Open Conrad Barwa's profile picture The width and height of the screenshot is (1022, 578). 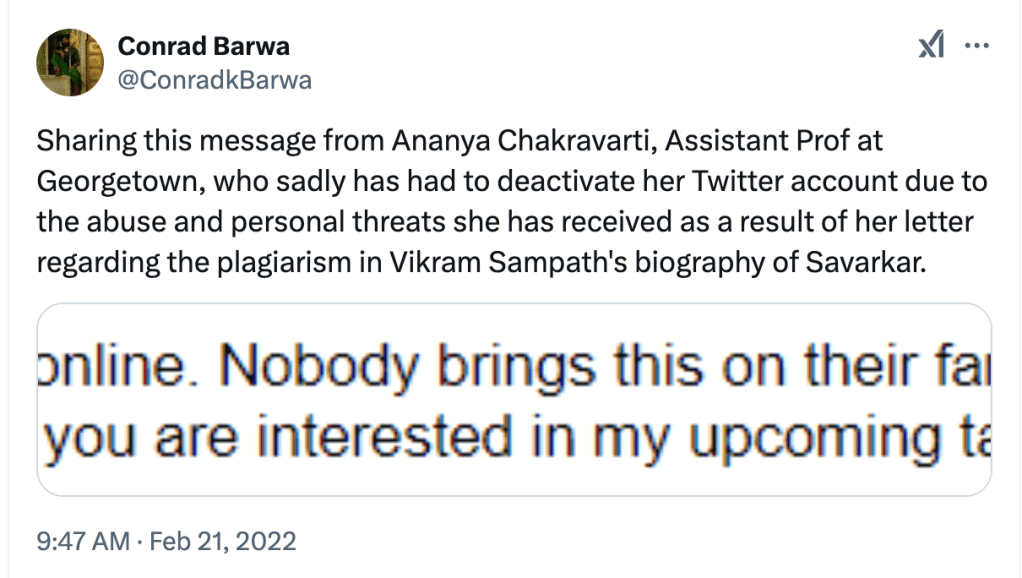70,62
